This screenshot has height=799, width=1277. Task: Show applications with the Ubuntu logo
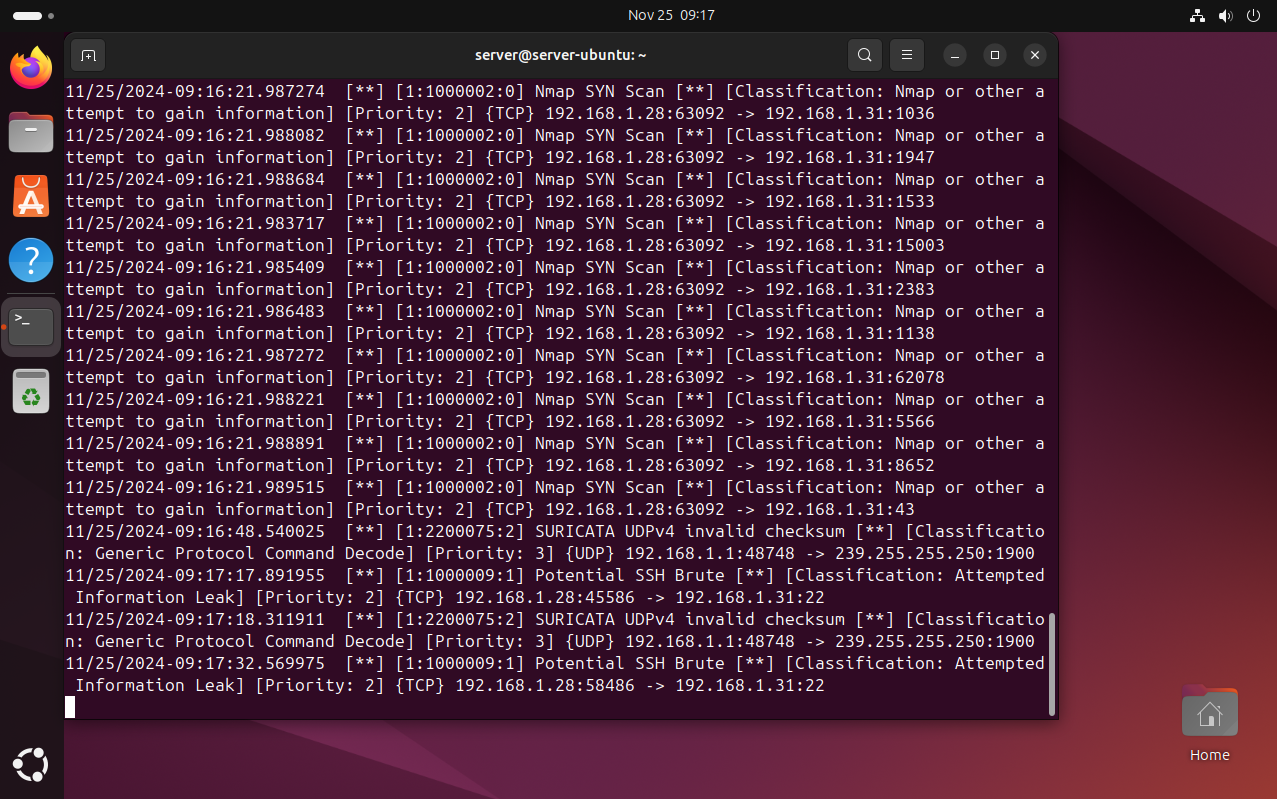[31, 765]
